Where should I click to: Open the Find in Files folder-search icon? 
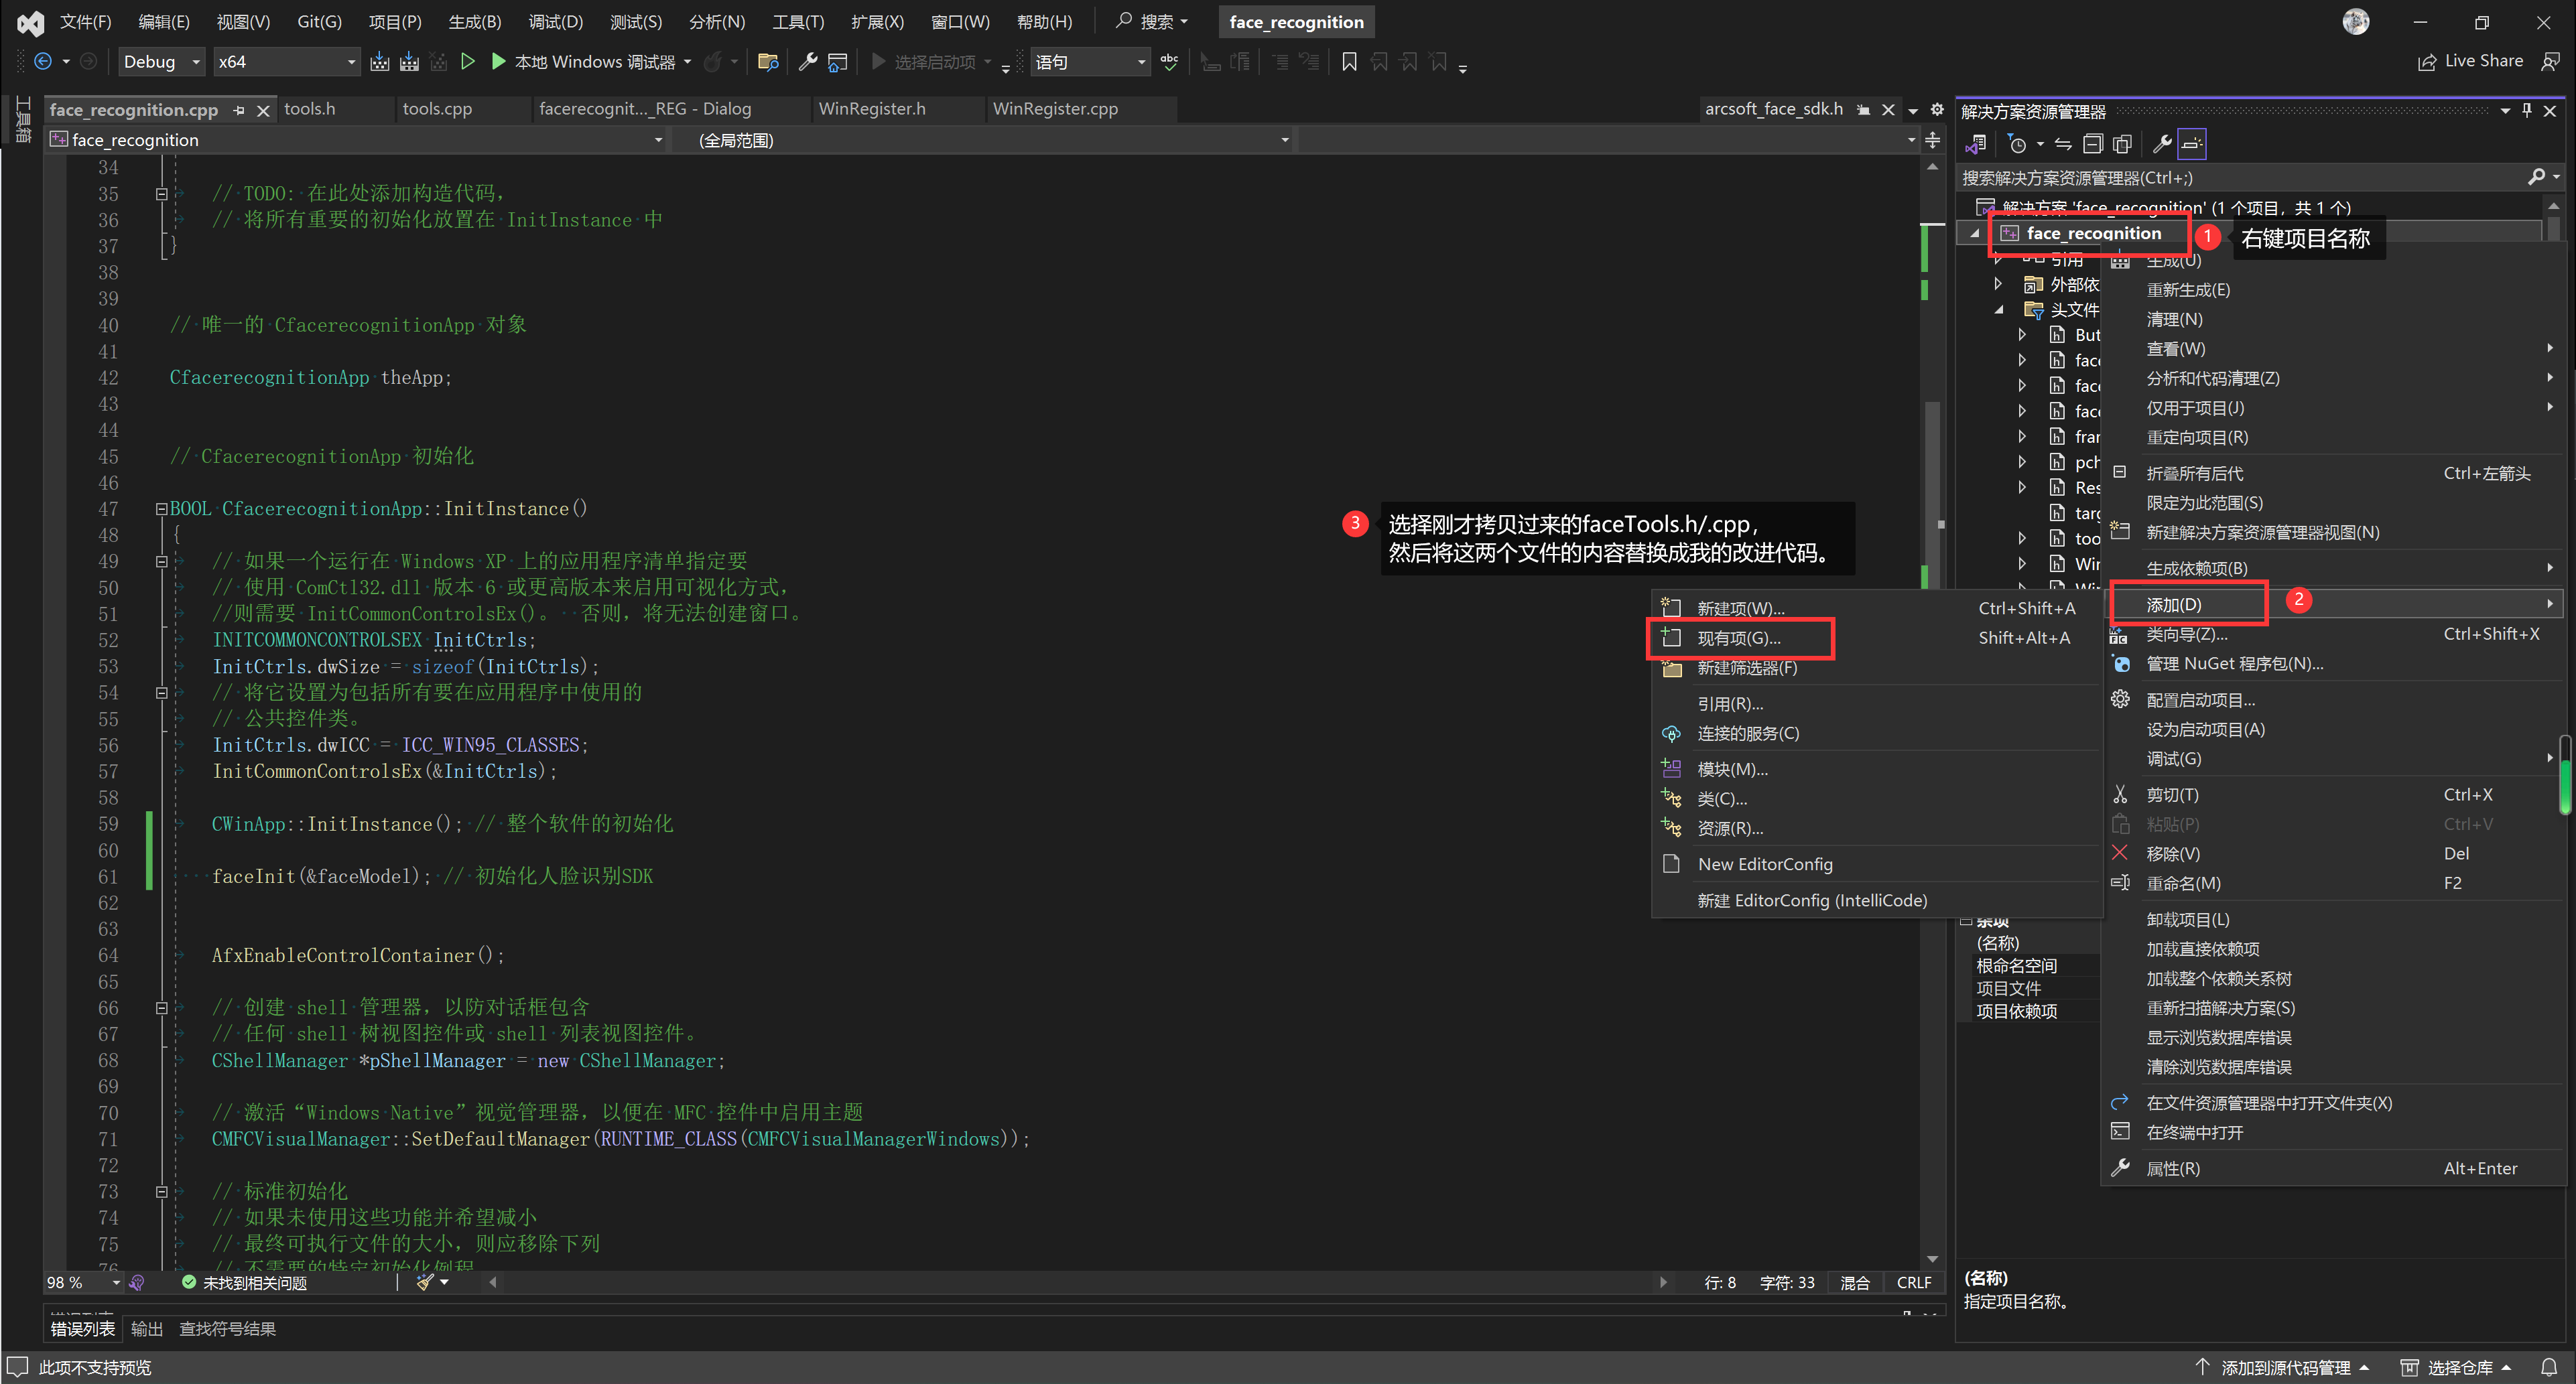coord(768,62)
